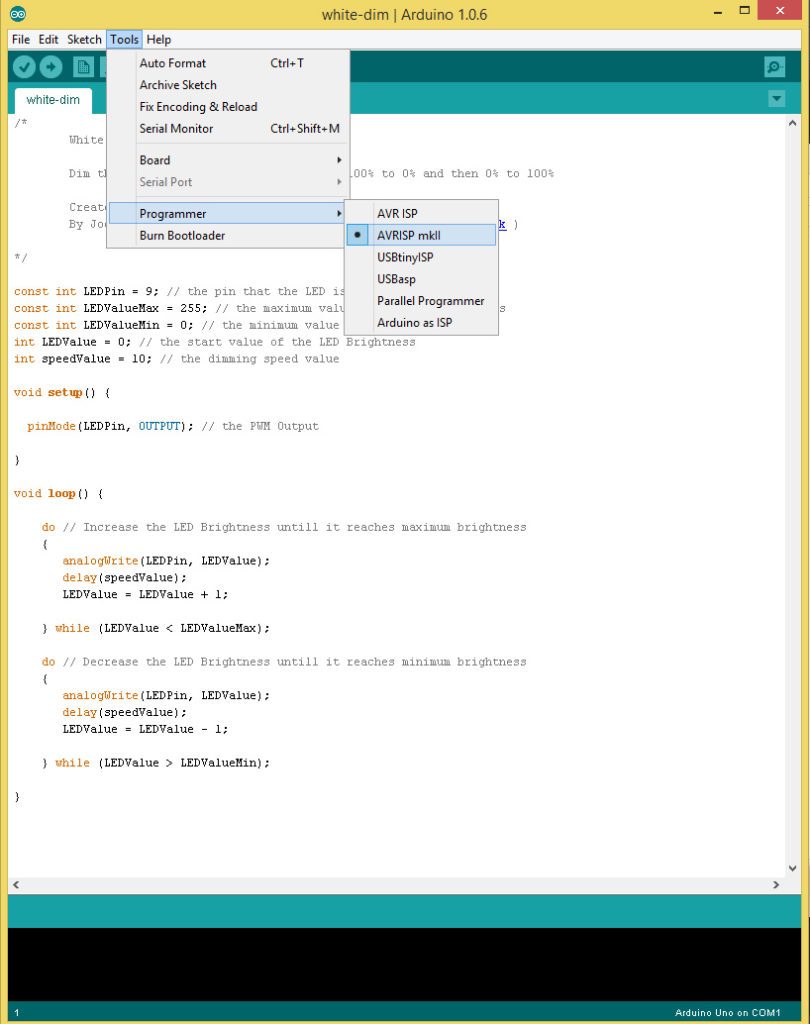Switch to the white-dim tab
The image size is (810, 1024).
[52, 100]
